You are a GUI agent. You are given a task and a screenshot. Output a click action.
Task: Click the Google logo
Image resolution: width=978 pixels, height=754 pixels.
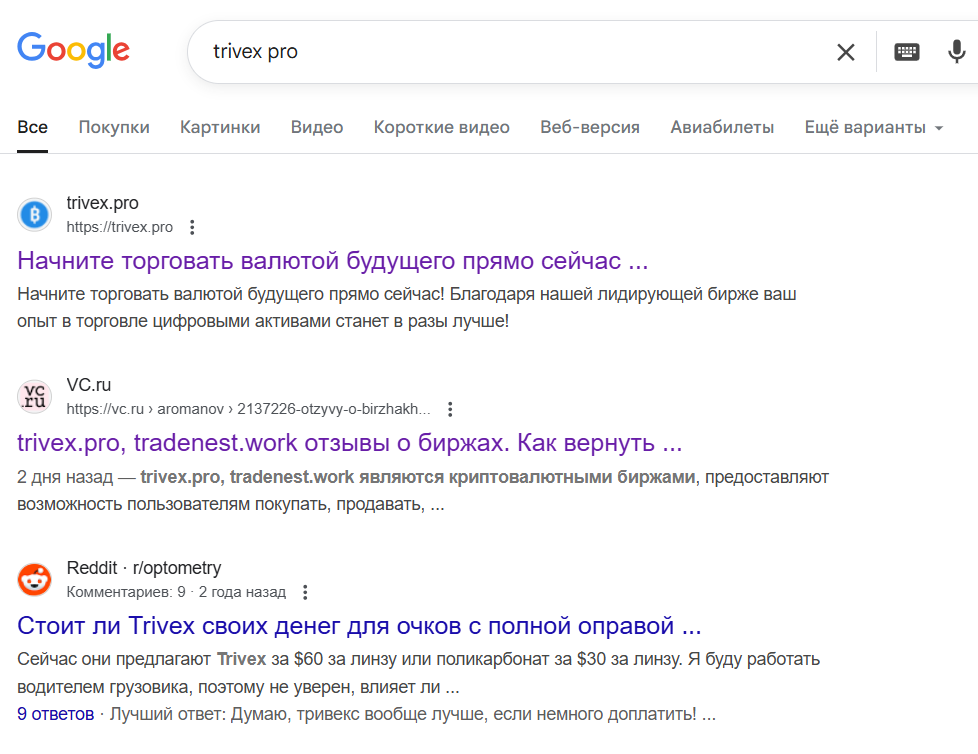click(73, 50)
